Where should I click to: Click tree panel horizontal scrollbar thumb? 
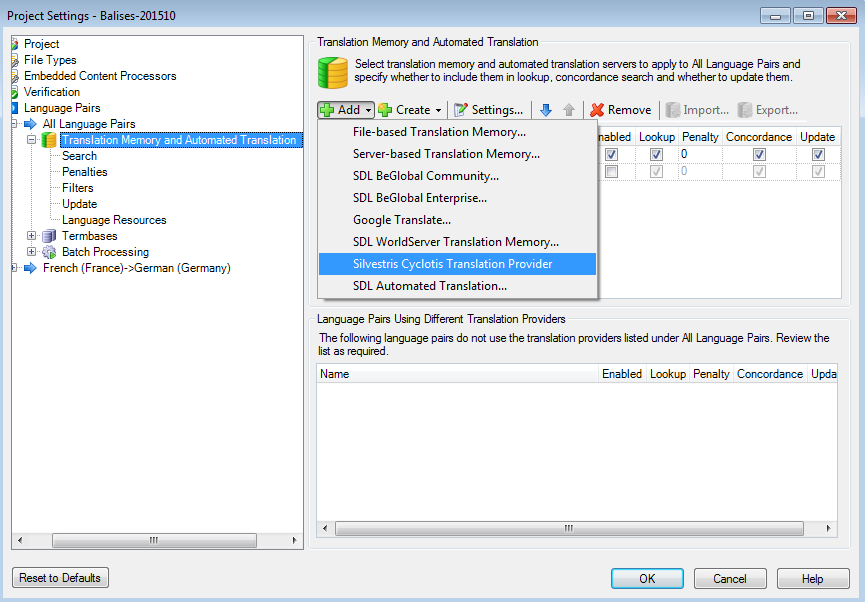click(x=154, y=540)
